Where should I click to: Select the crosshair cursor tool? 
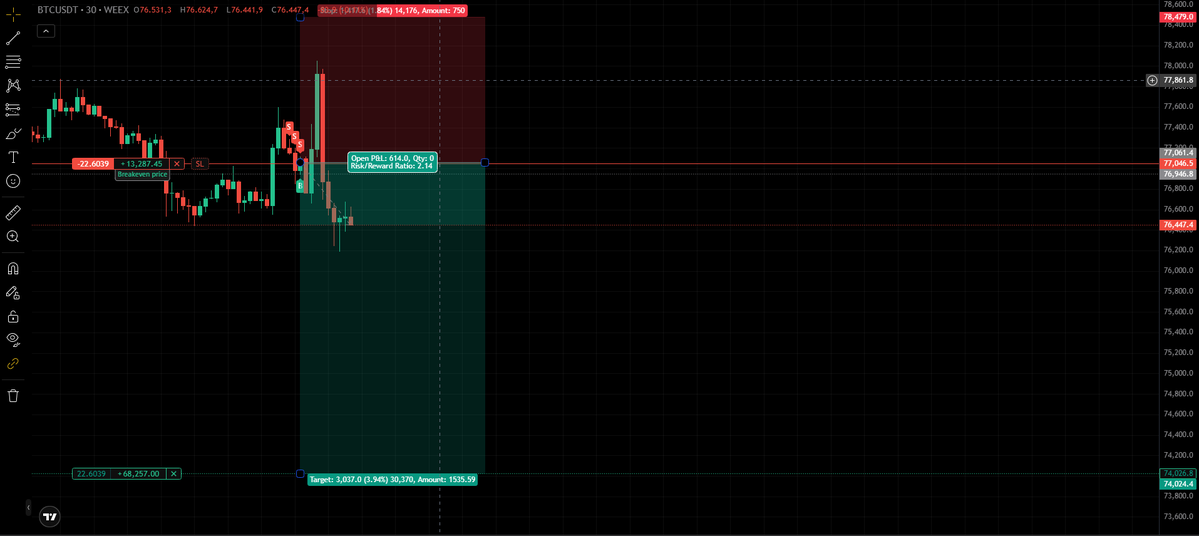(13, 15)
